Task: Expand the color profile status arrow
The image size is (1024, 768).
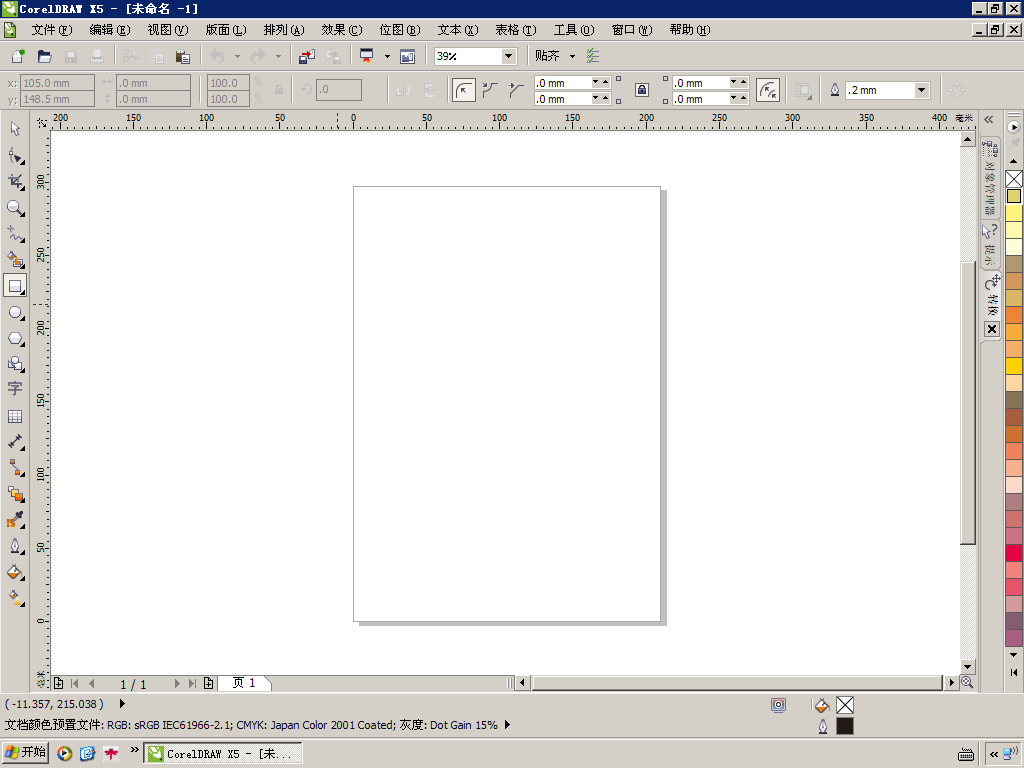Action: pyautogui.click(x=507, y=725)
